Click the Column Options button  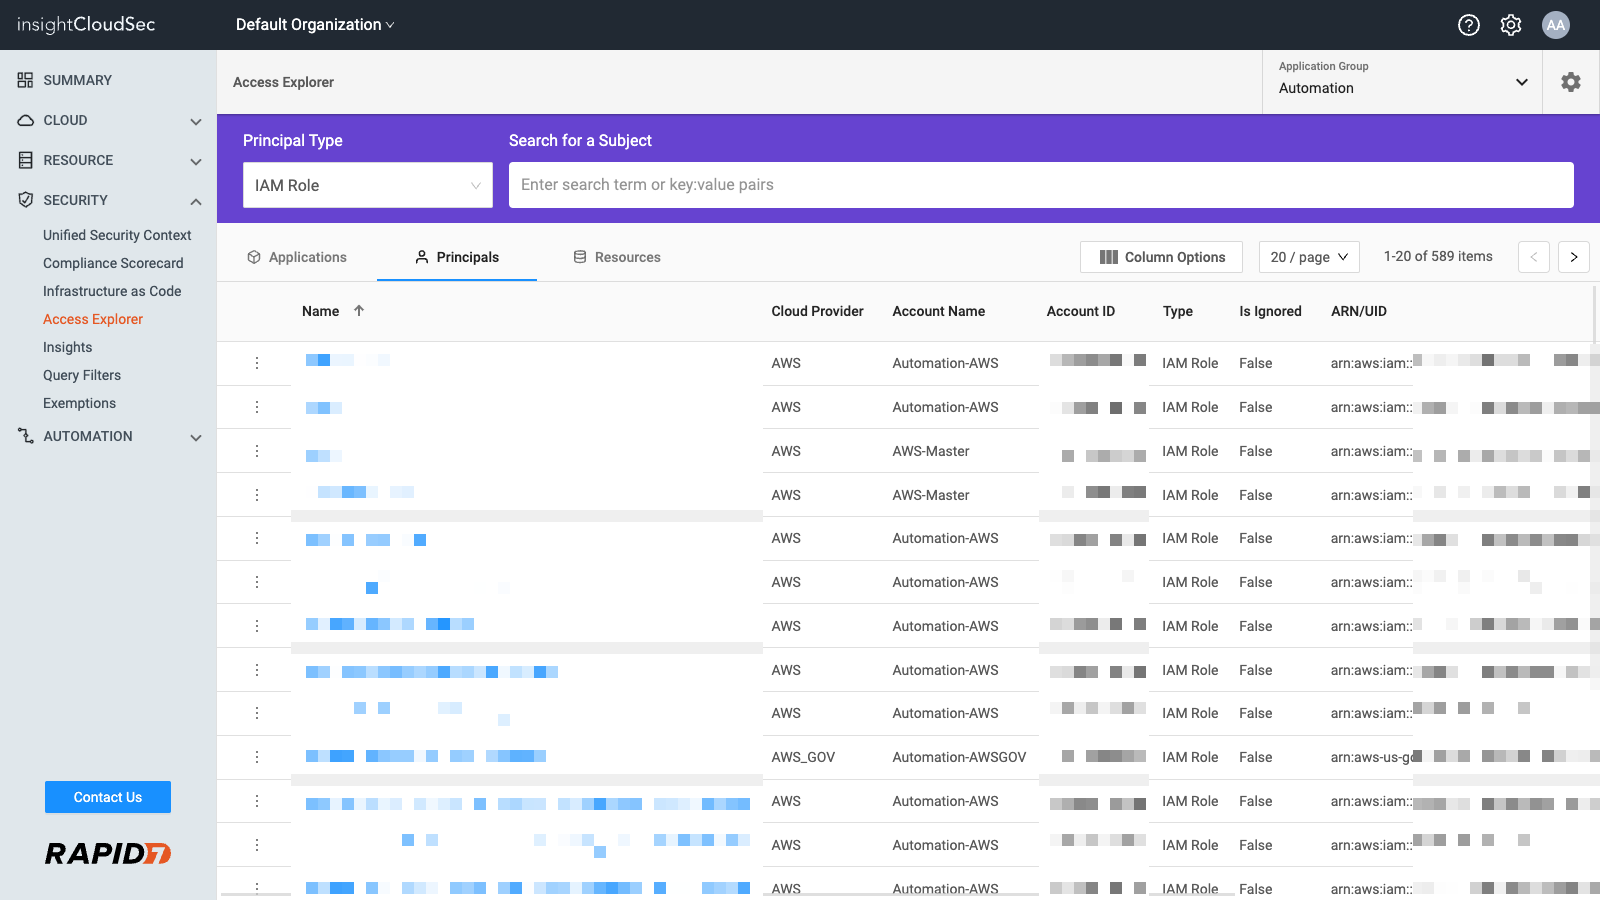click(1161, 257)
